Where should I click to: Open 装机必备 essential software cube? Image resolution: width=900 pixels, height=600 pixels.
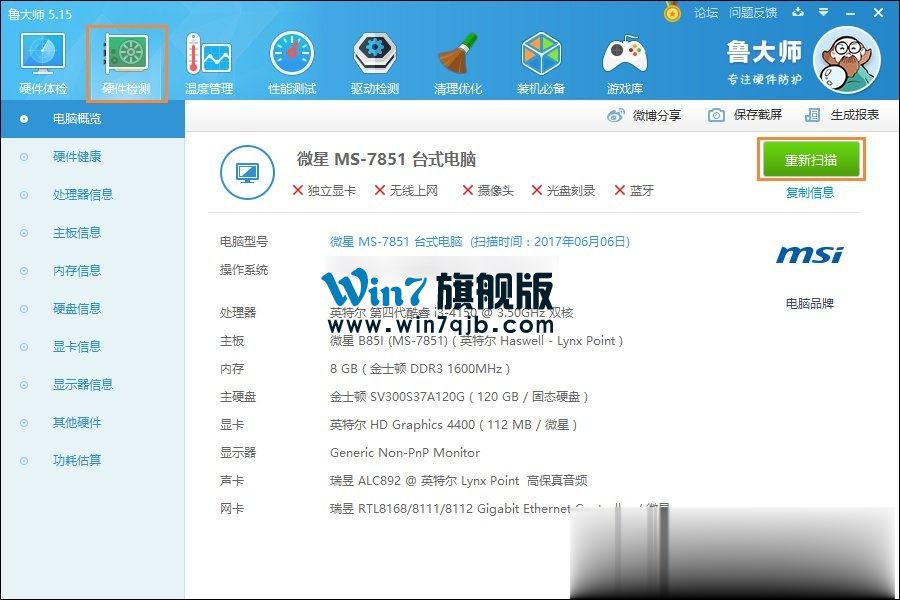[541, 64]
